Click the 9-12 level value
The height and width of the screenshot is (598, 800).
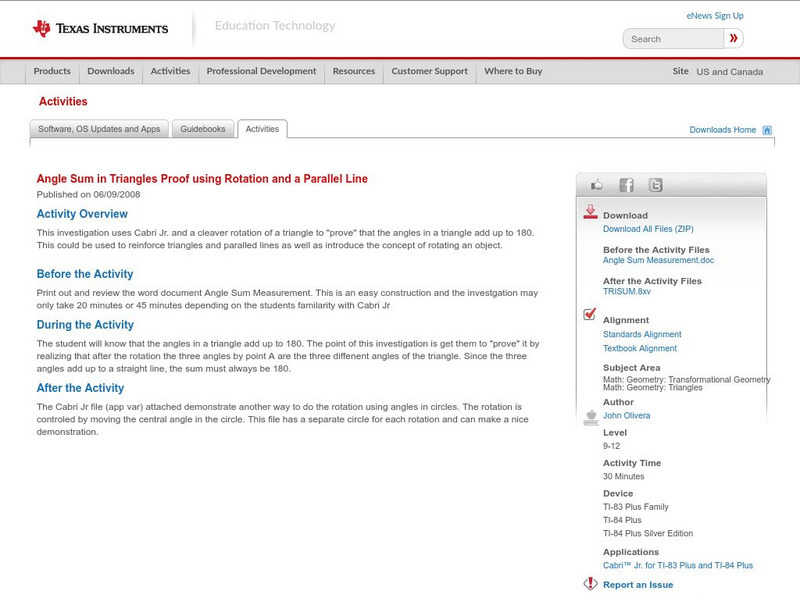click(611, 446)
